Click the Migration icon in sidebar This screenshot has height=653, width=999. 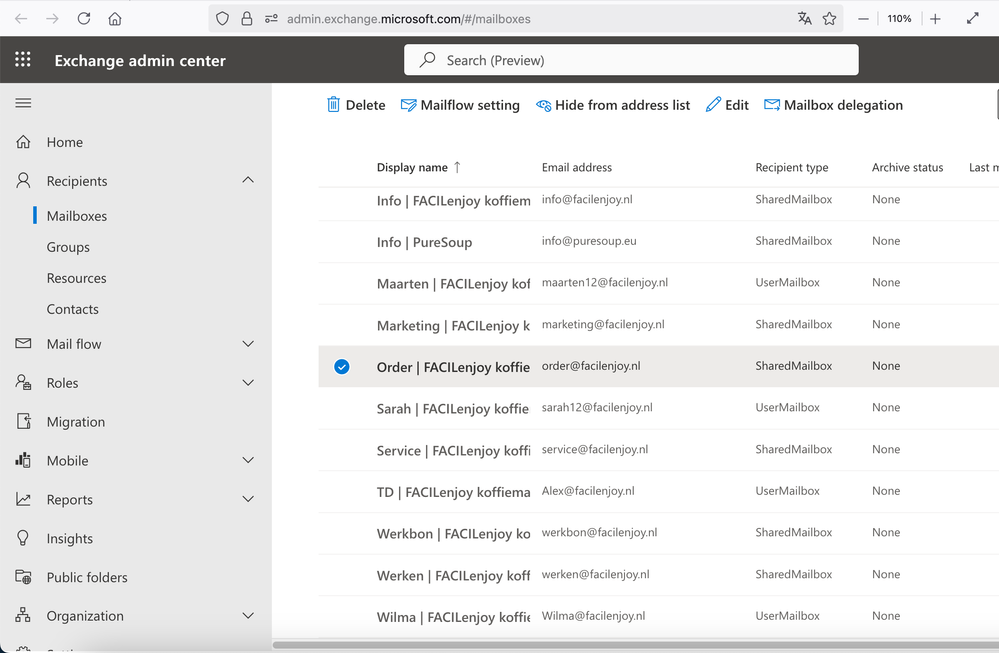pos(24,421)
